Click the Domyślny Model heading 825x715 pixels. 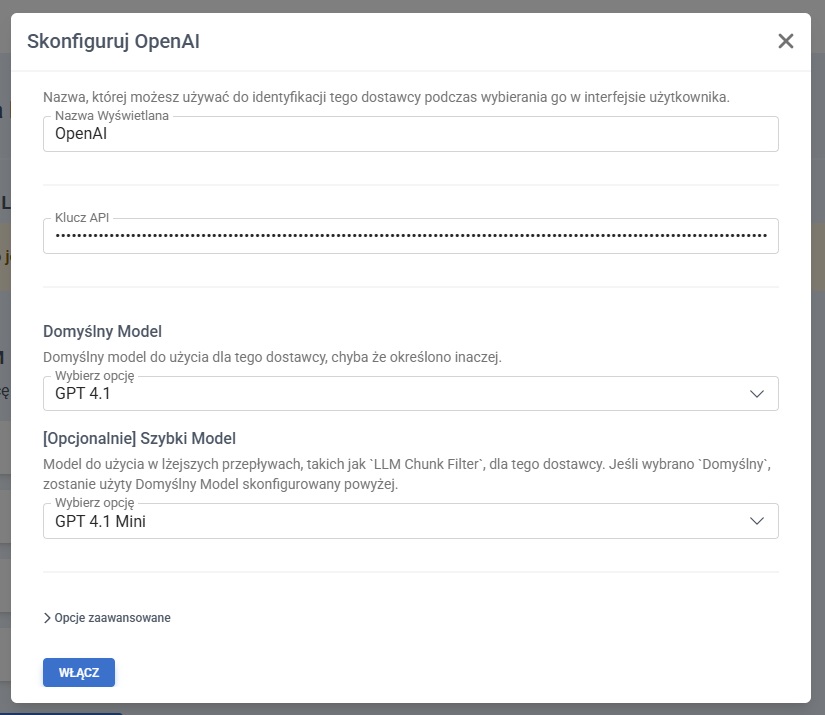click(x=102, y=331)
